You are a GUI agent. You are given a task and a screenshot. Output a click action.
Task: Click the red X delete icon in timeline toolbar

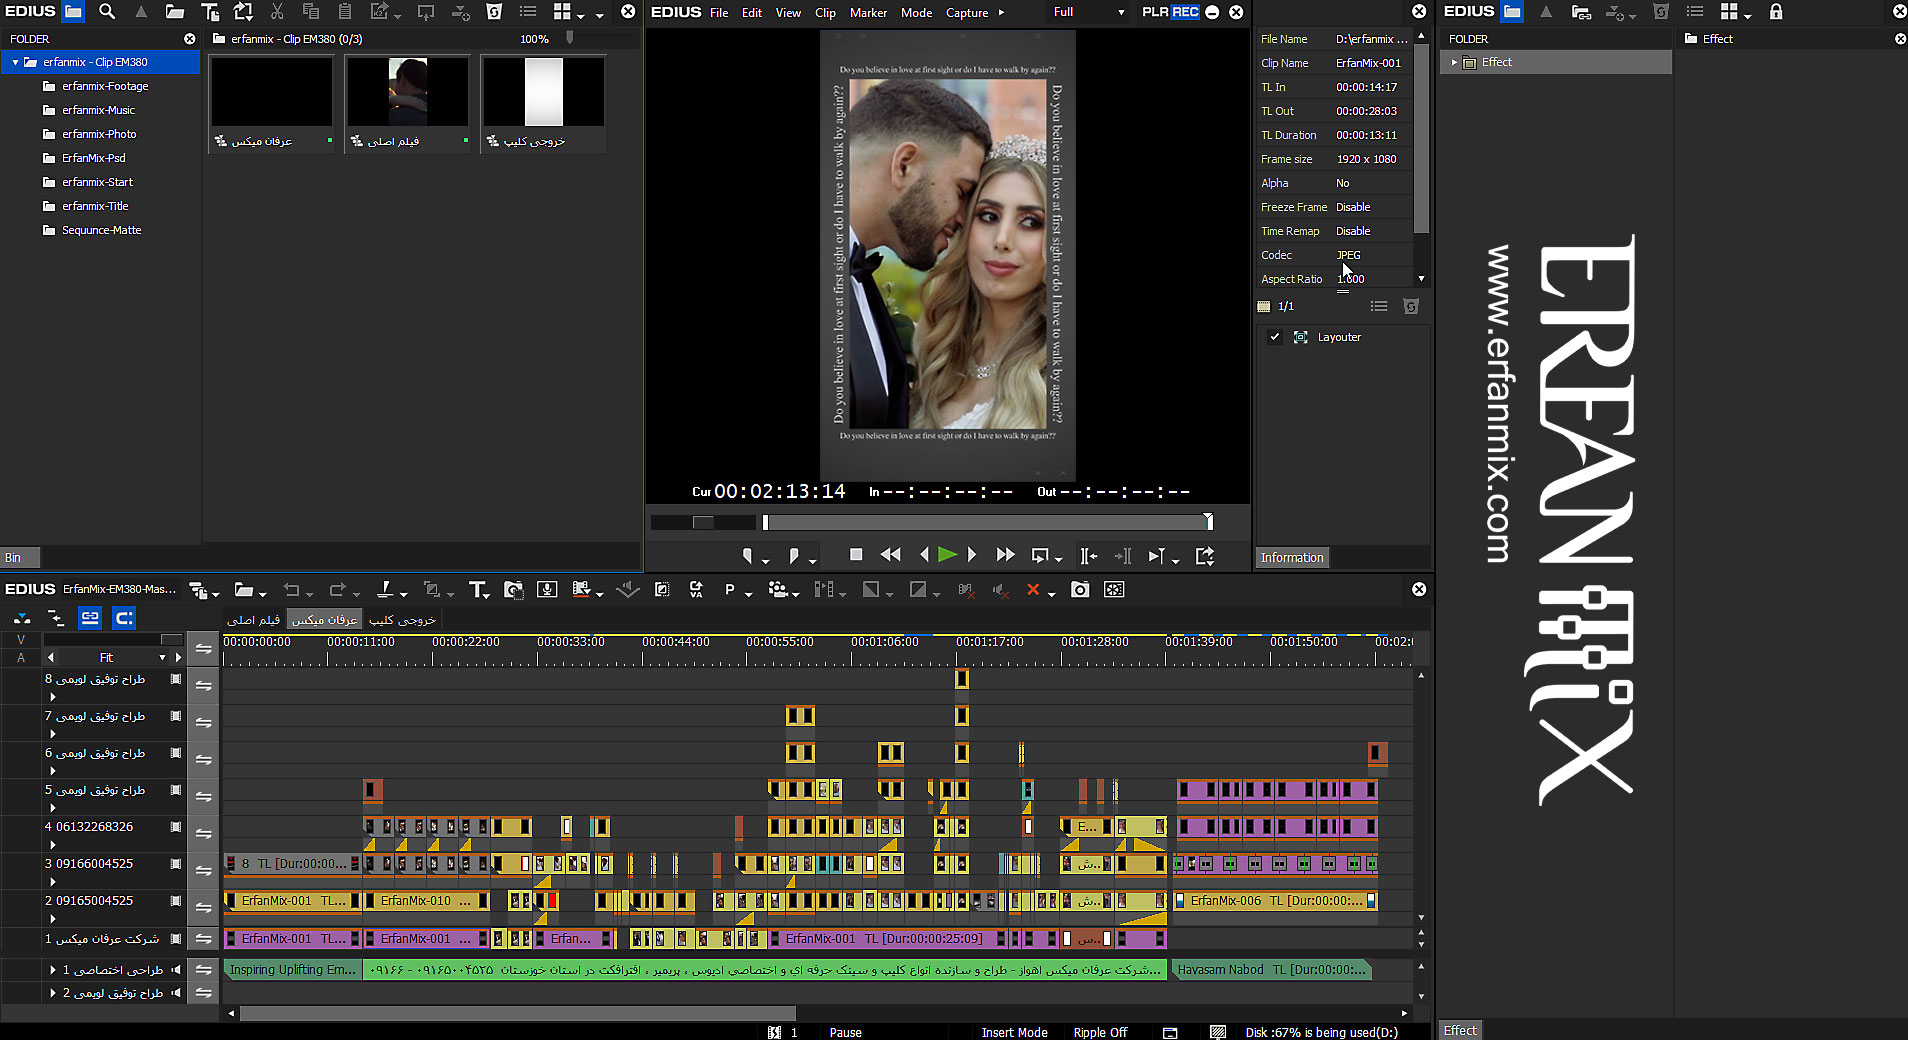pos(1033,590)
